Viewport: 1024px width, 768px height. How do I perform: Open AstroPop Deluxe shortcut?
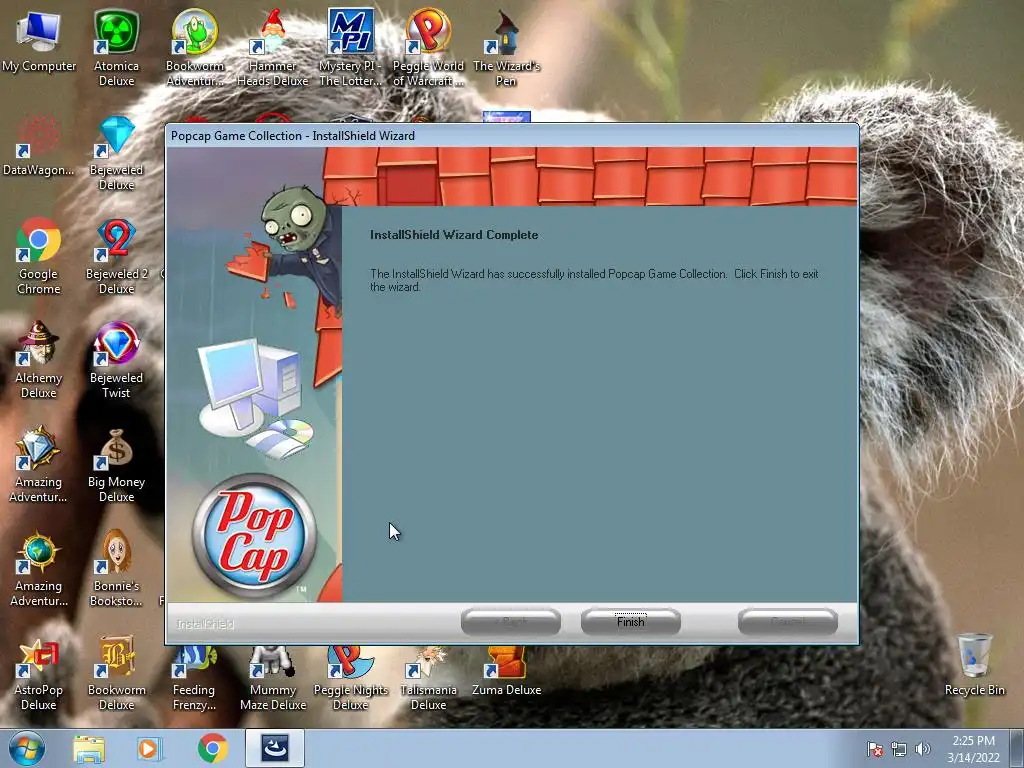(x=39, y=673)
